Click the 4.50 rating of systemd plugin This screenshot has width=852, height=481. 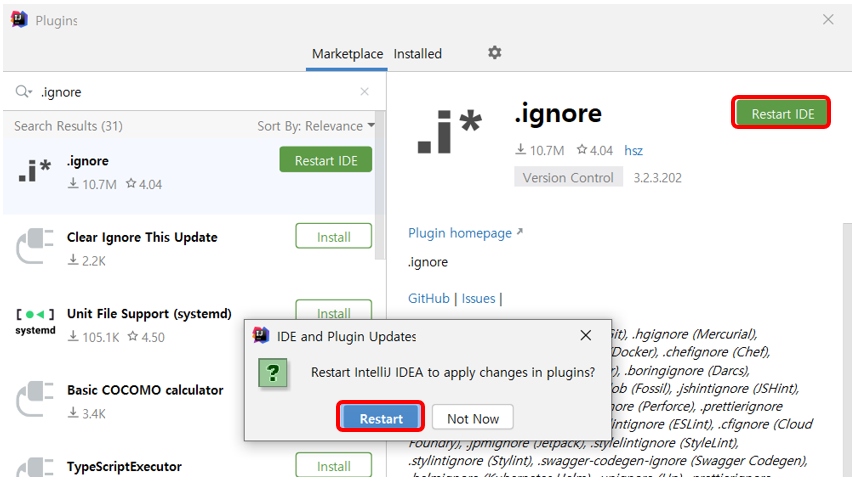(146, 338)
